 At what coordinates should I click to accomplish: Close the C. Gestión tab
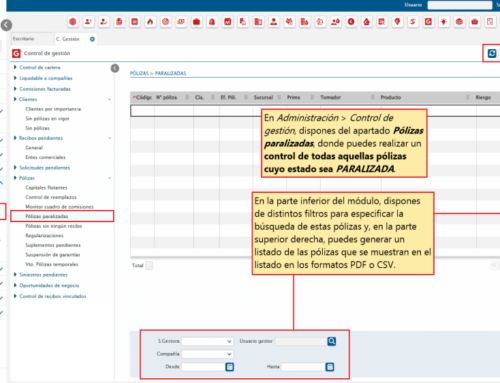92,39
